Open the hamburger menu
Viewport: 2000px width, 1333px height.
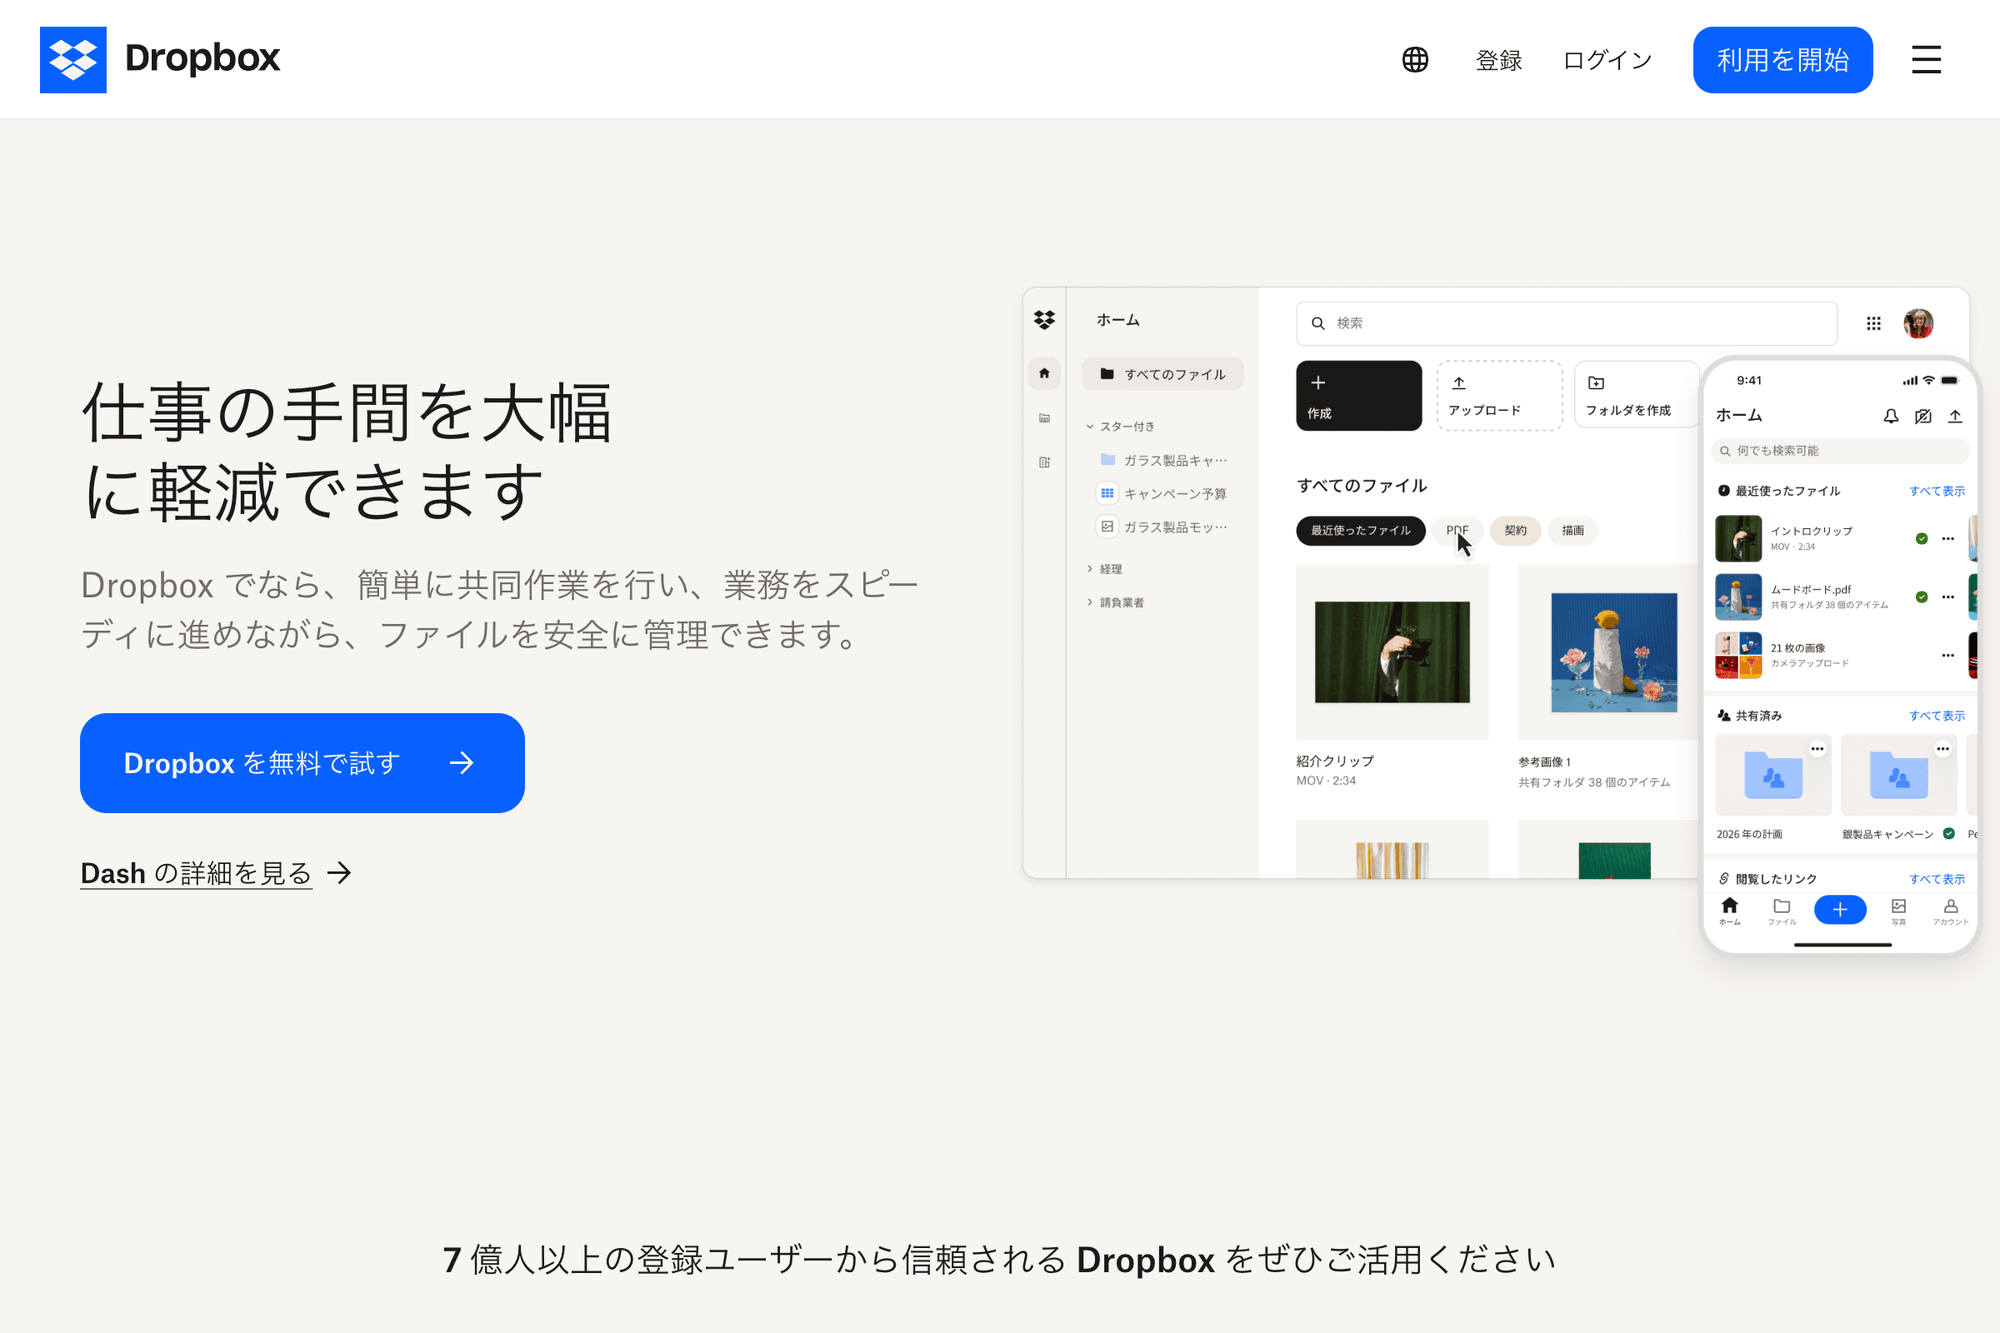(x=1926, y=60)
